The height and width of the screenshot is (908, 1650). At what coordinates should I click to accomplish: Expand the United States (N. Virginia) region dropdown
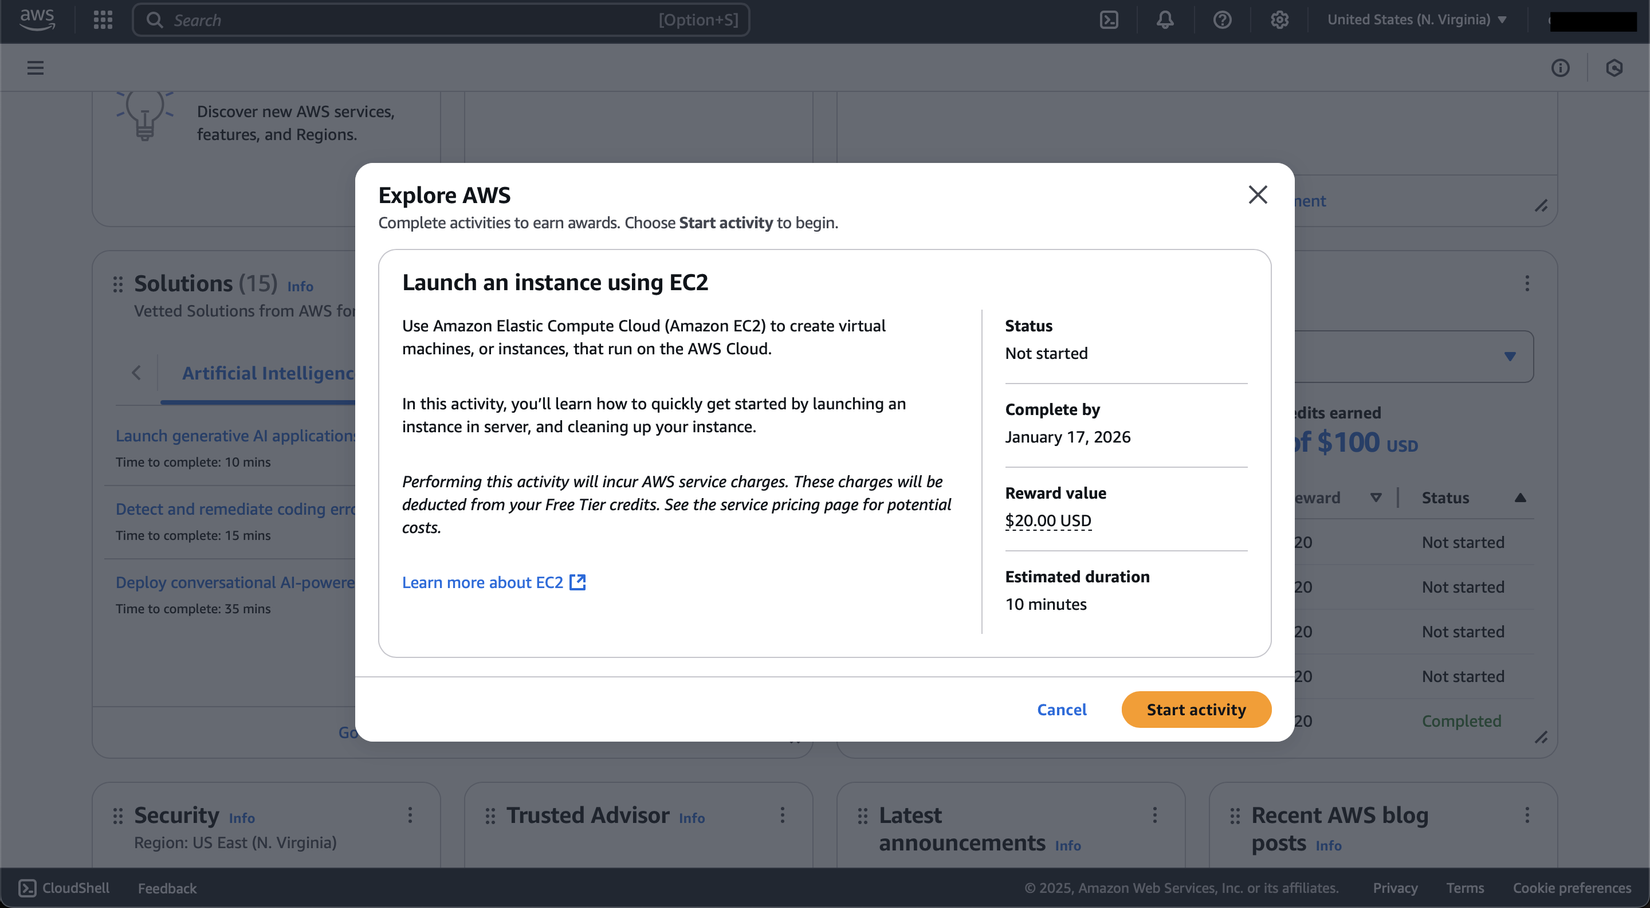click(1416, 20)
